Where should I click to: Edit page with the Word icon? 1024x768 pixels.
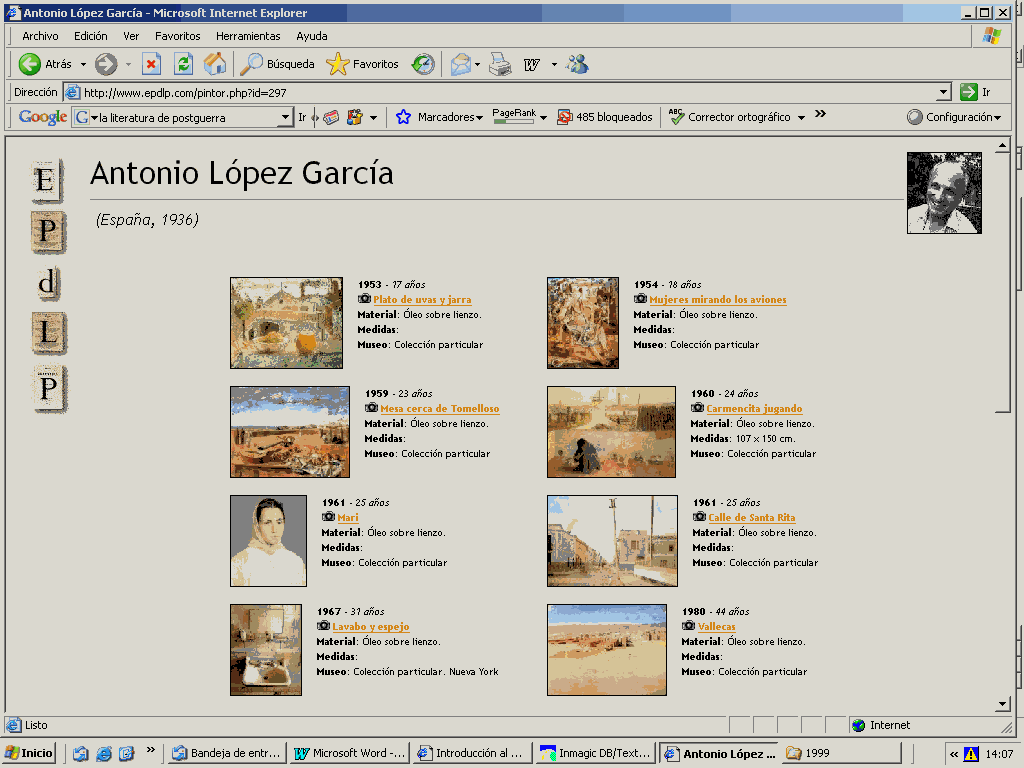pyautogui.click(x=532, y=64)
